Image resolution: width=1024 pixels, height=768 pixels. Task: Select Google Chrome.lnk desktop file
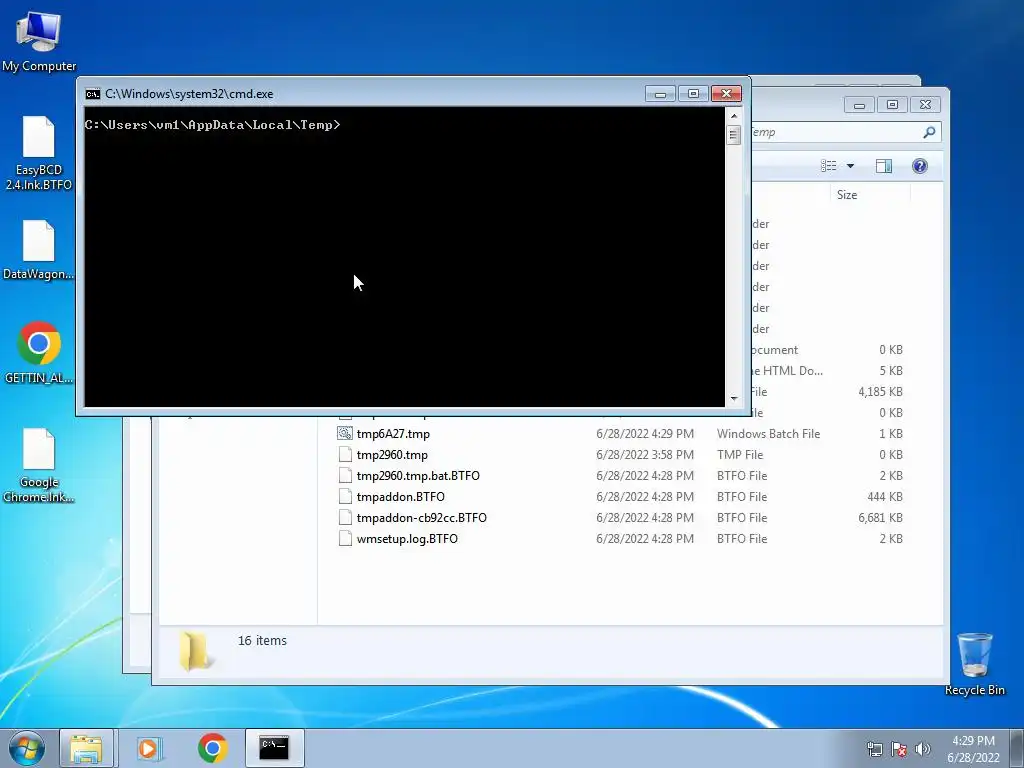coord(39,466)
